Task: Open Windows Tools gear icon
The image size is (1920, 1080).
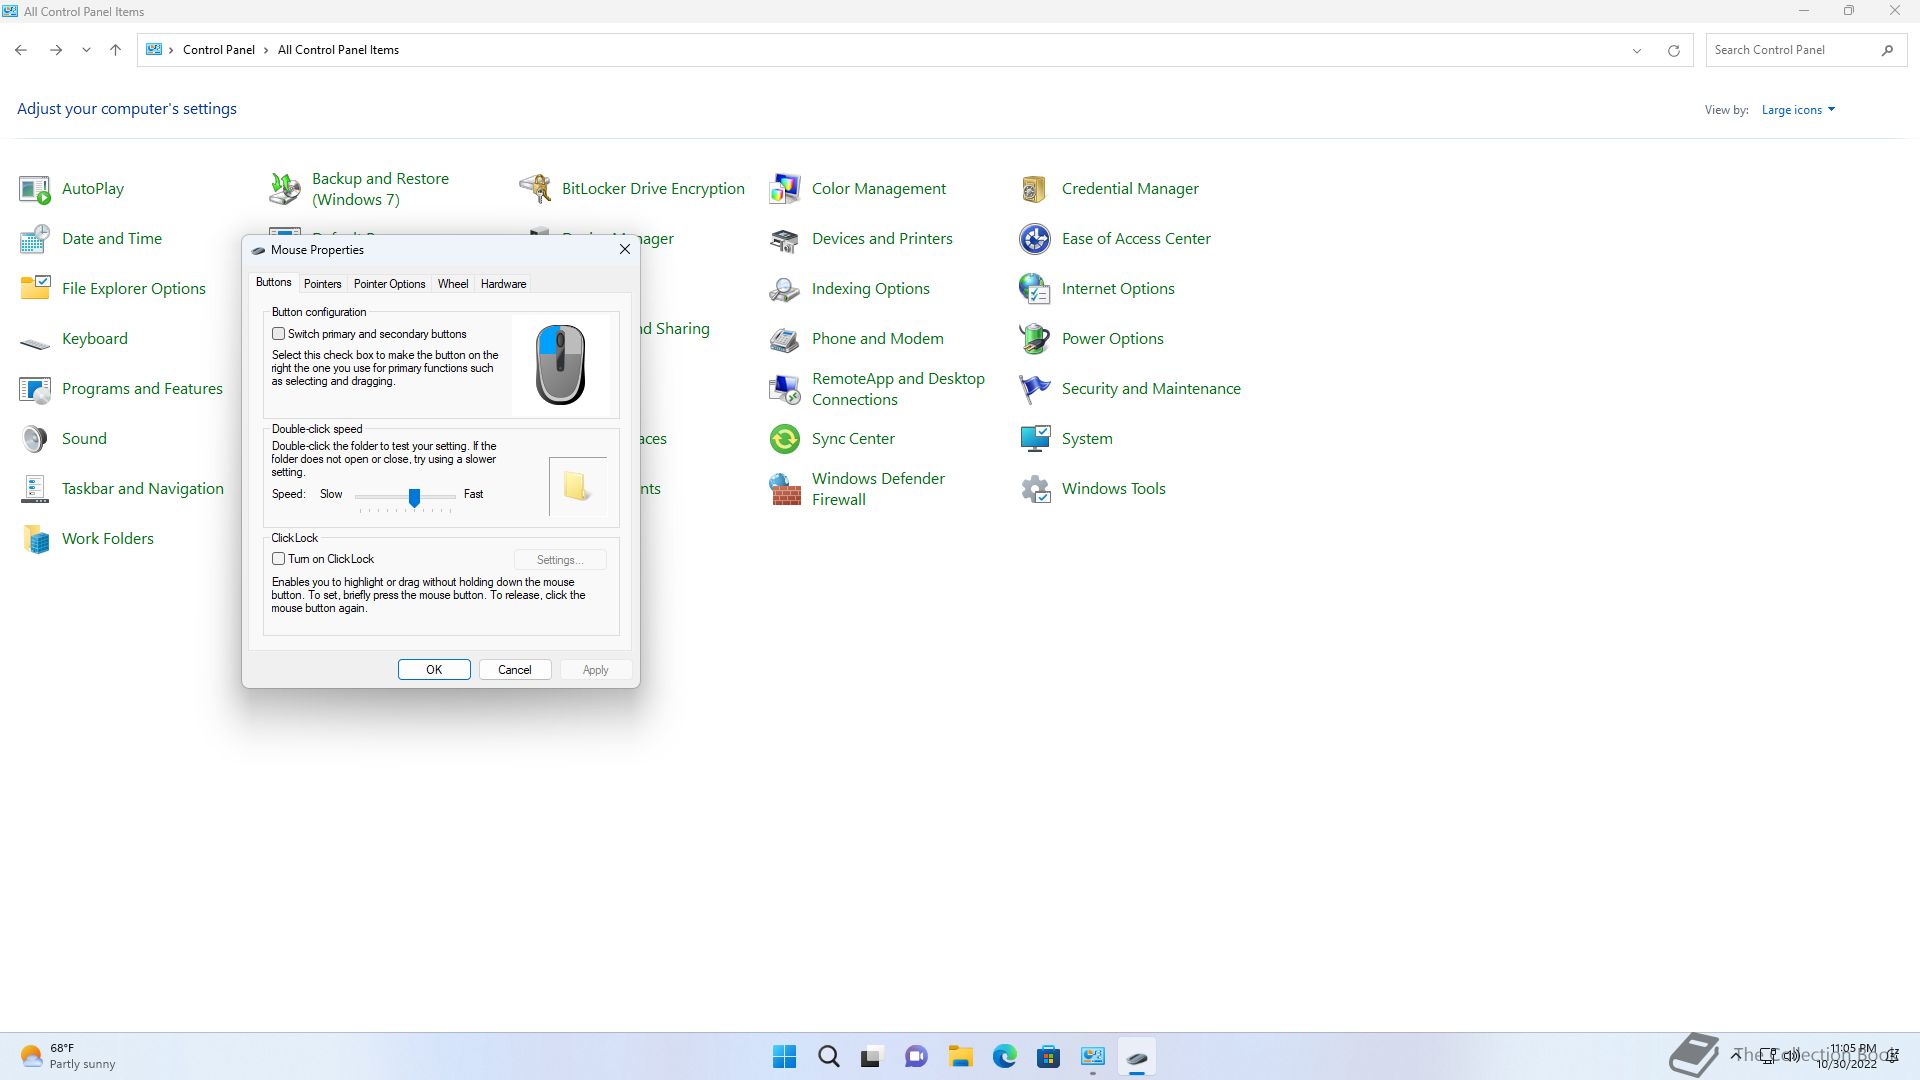Action: point(1035,489)
